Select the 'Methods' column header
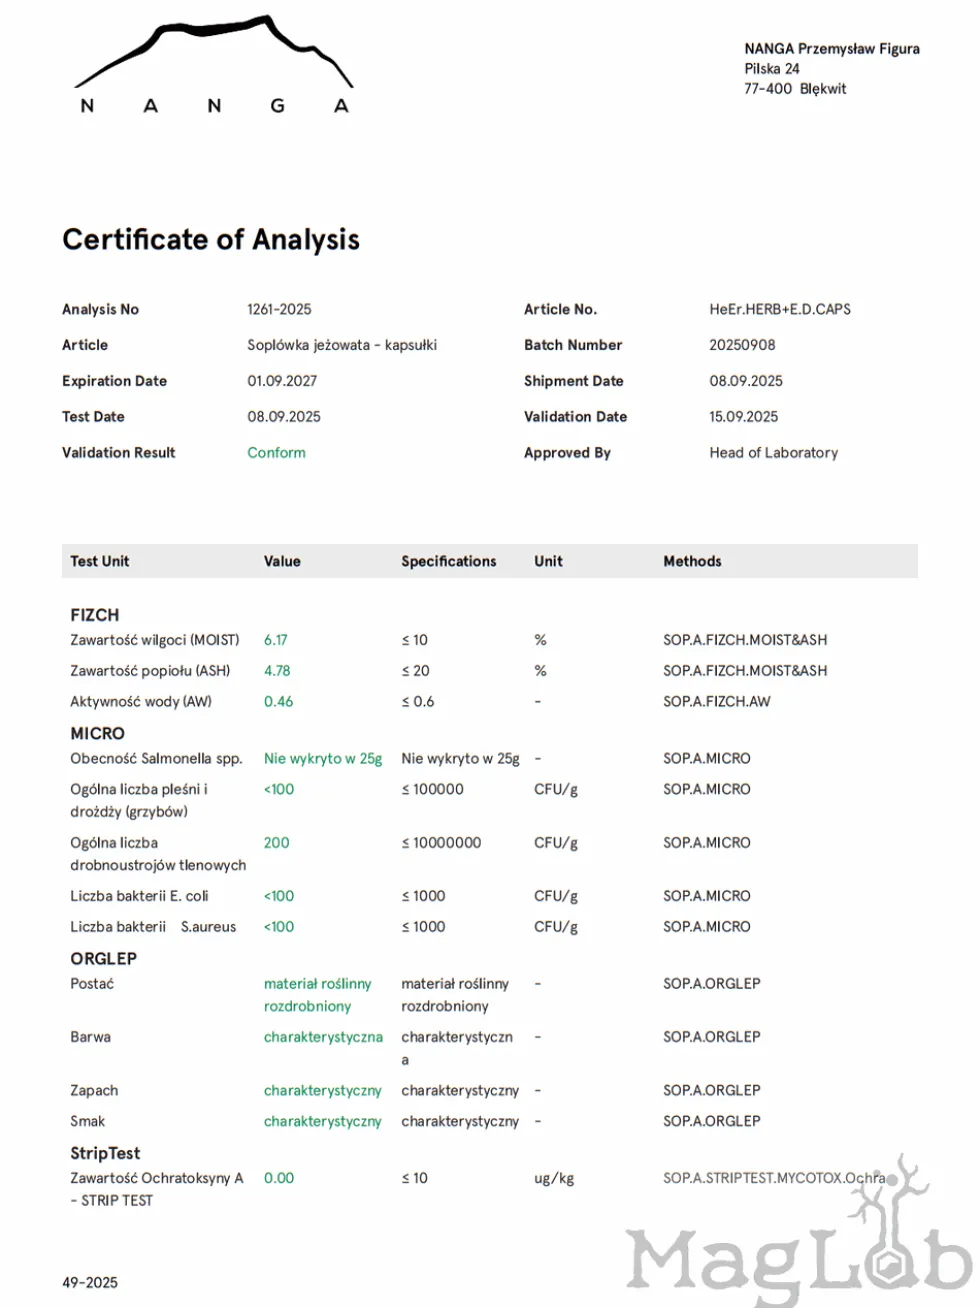 click(692, 561)
